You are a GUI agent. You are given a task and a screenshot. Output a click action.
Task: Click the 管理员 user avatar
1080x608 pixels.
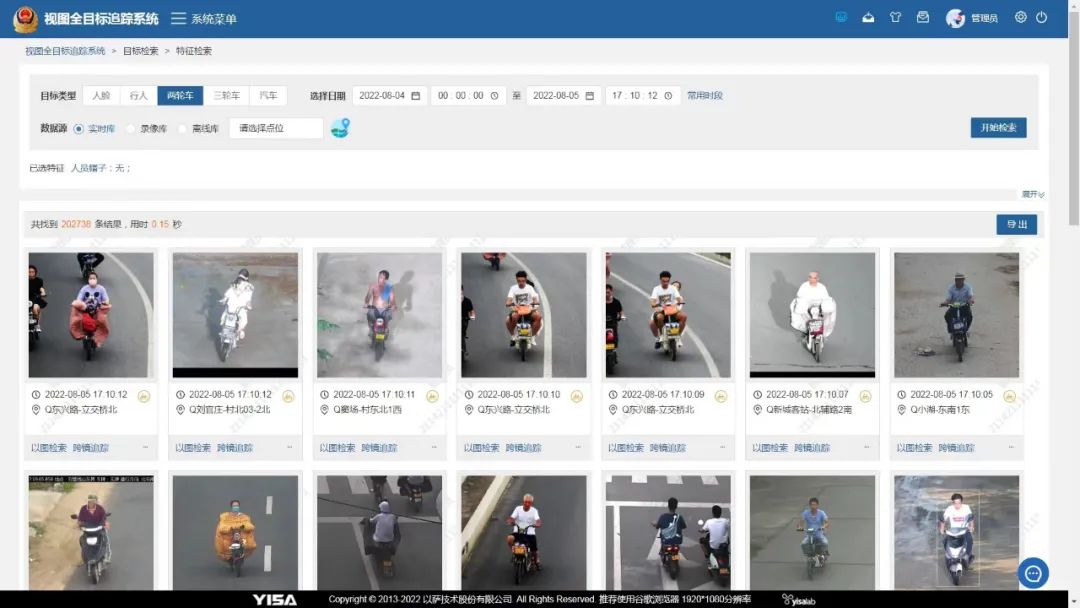[955, 18]
